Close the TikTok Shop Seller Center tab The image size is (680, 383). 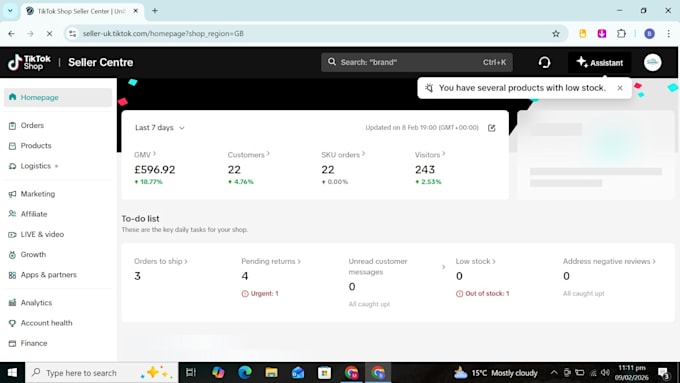click(135, 11)
